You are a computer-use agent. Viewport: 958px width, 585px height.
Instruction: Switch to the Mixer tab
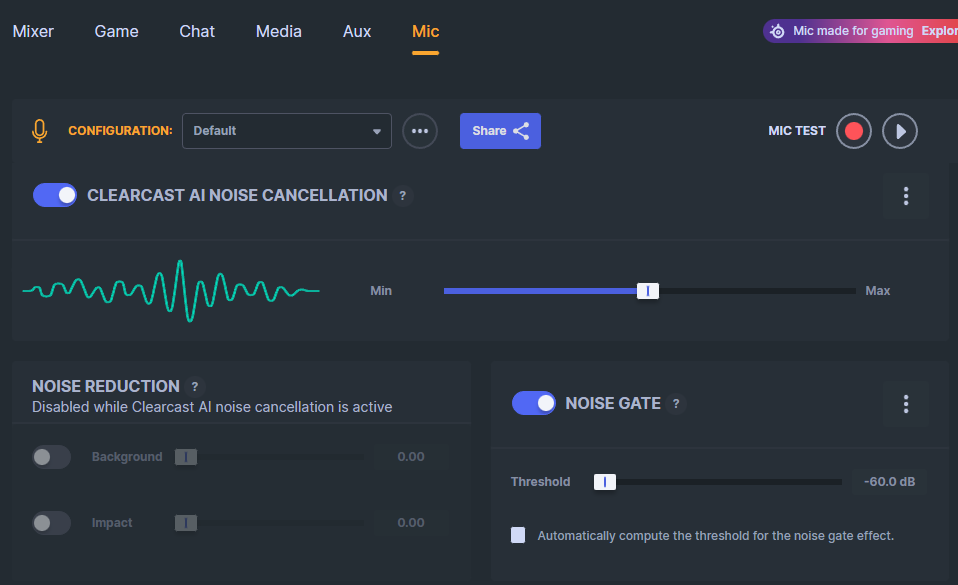point(33,31)
